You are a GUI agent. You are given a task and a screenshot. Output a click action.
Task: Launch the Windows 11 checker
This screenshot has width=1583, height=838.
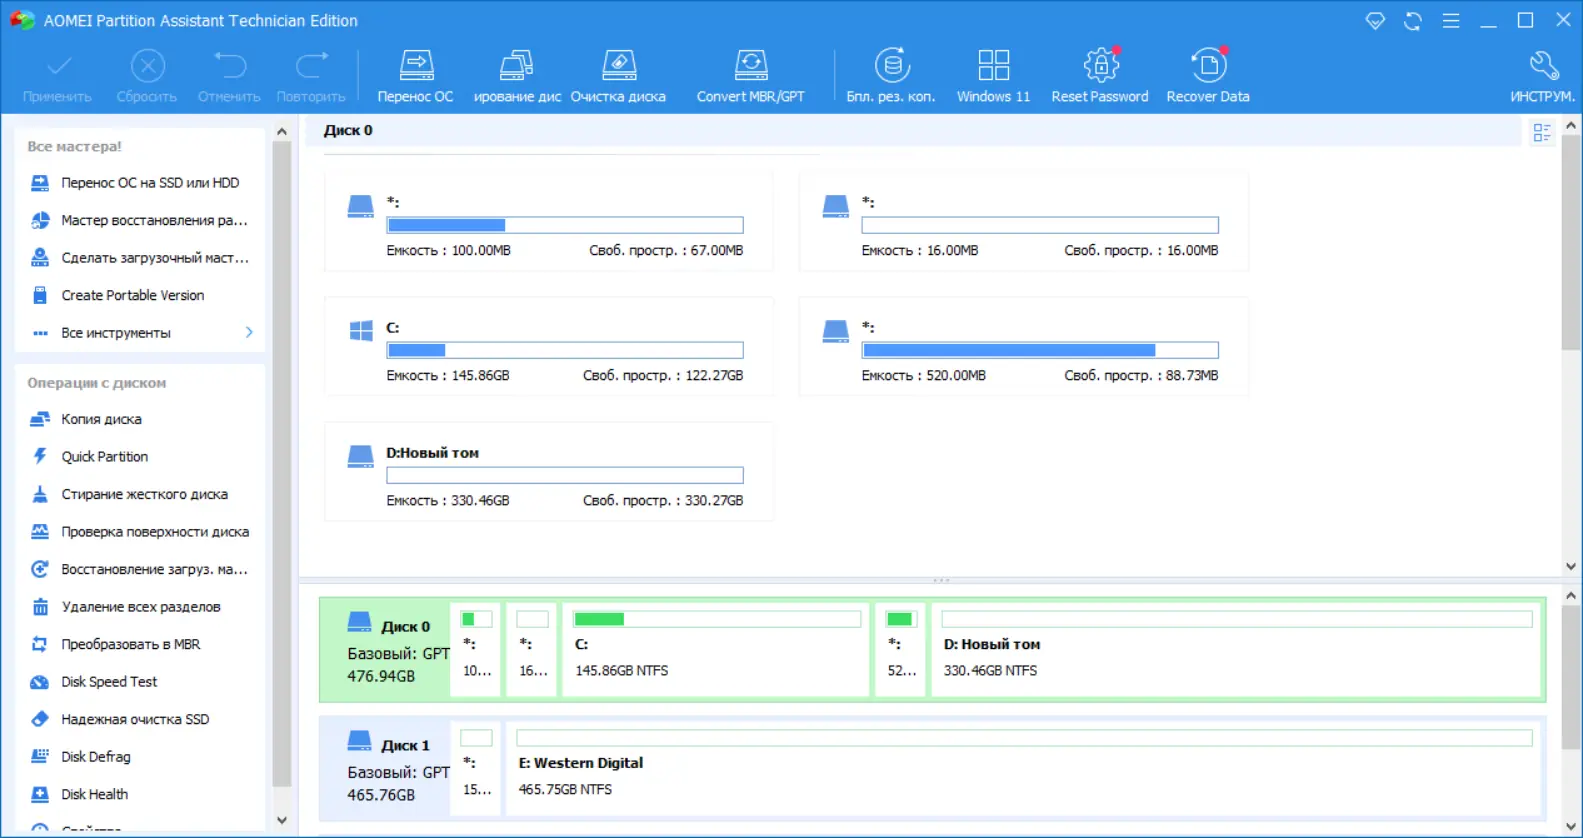(993, 76)
